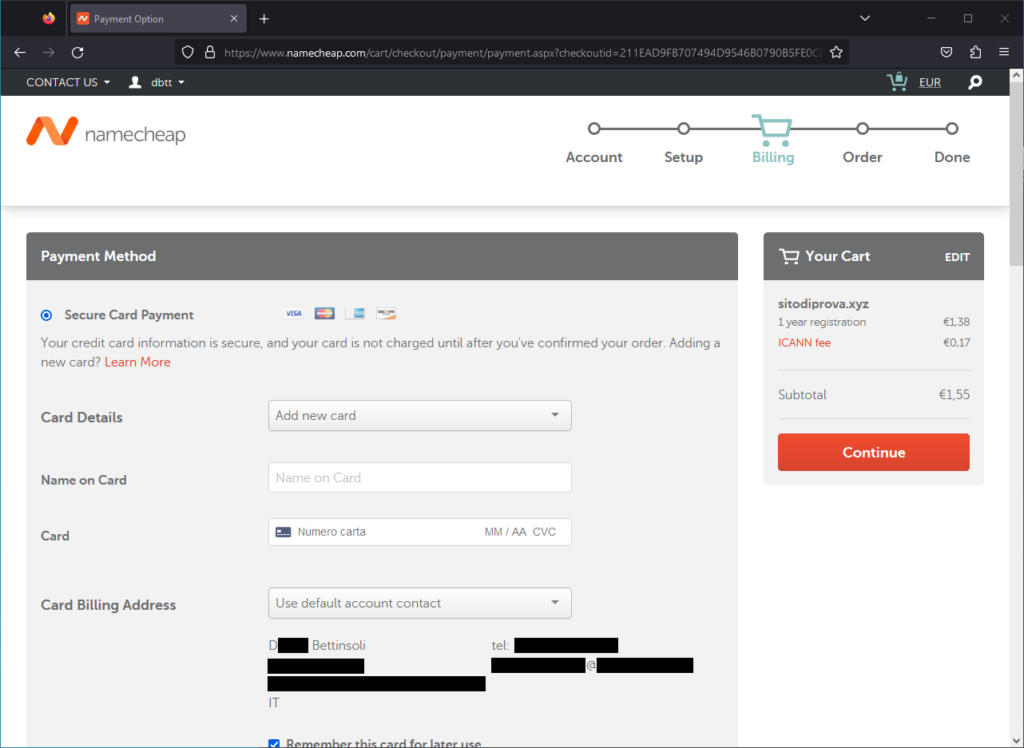1024x748 pixels.
Task: Select the sitodiprova.xyz cart item
Action: [x=823, y=304]
